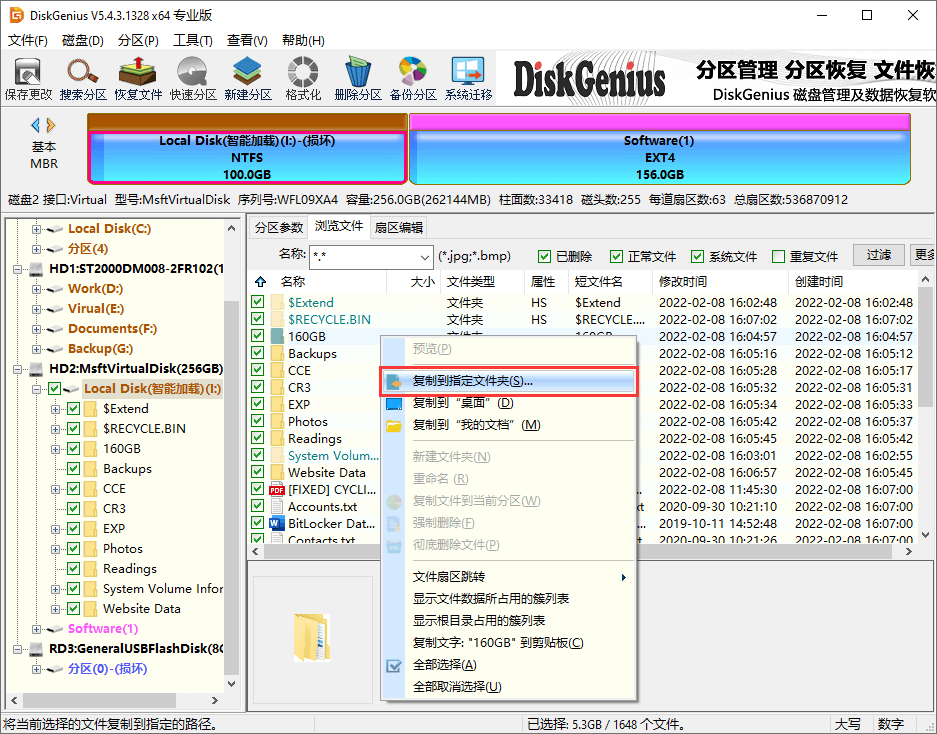937x734 pixels.
Task: Open the 文件扇区跳转 submenu arrow
Action: coord(623,577)
